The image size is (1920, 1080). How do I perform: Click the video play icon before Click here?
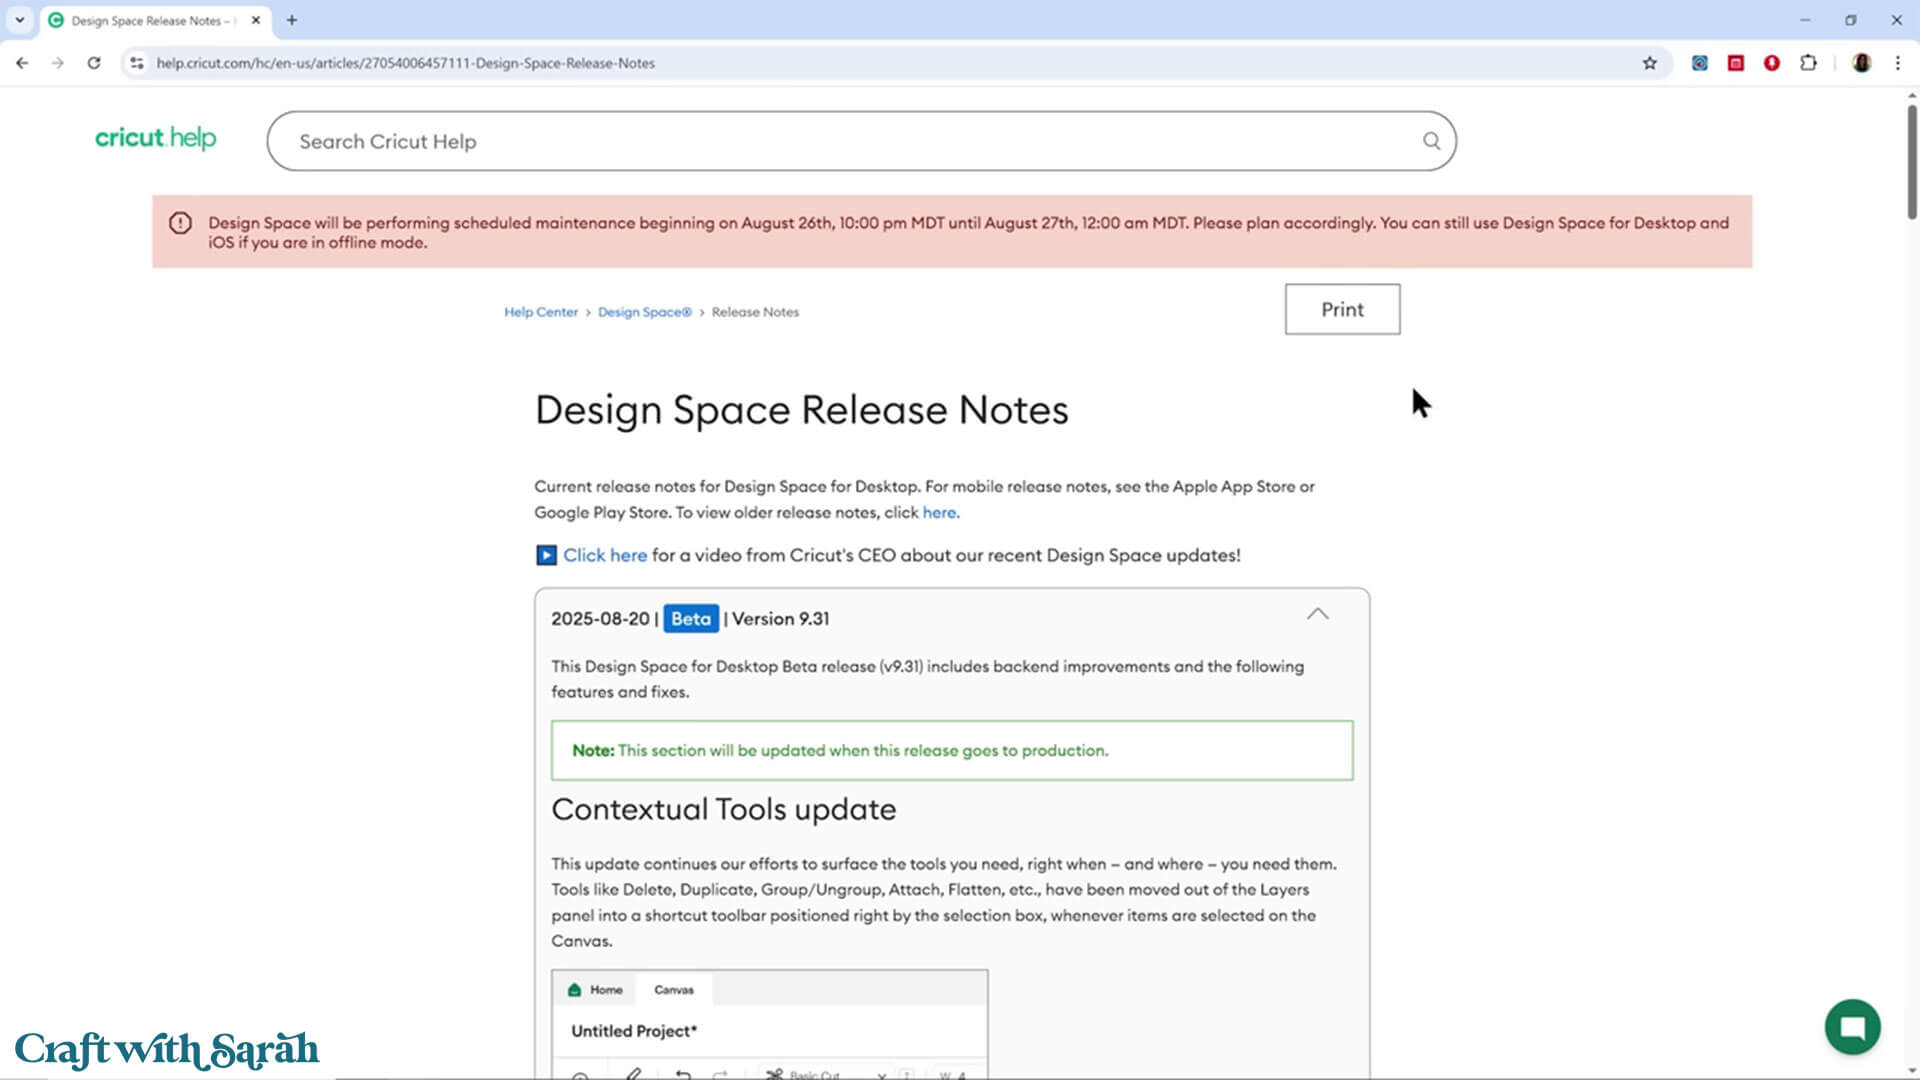tap(546, 555)
